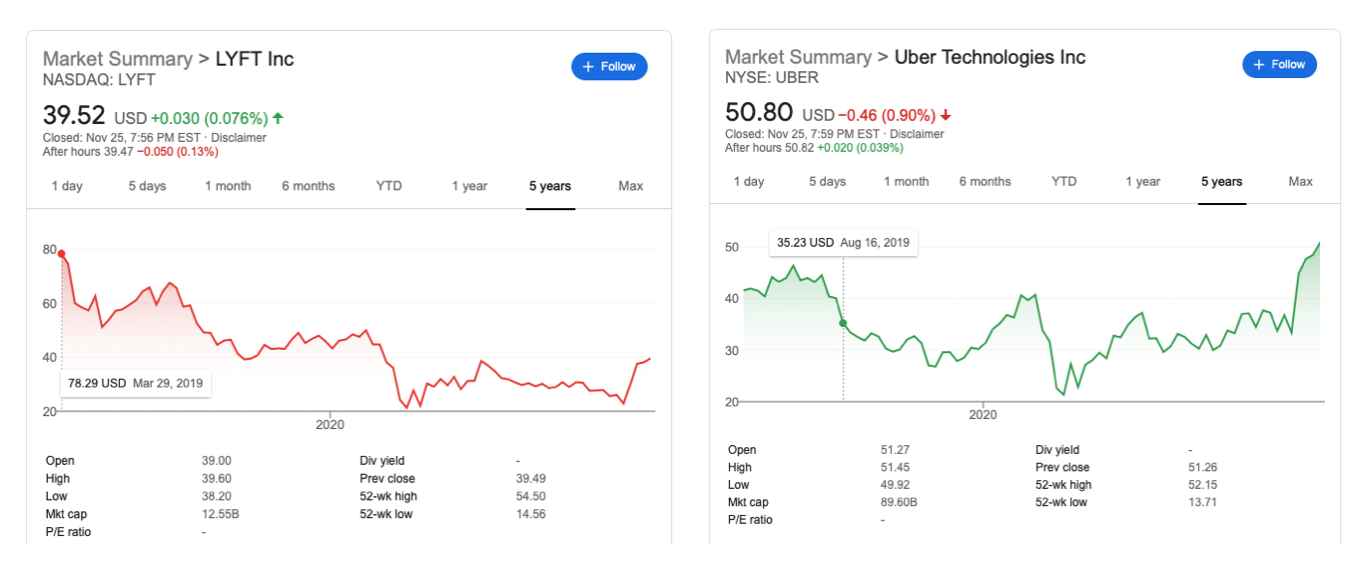Follow Uber Technologies Inc stock
The image size is (1367, 581).
point(1280,65)
